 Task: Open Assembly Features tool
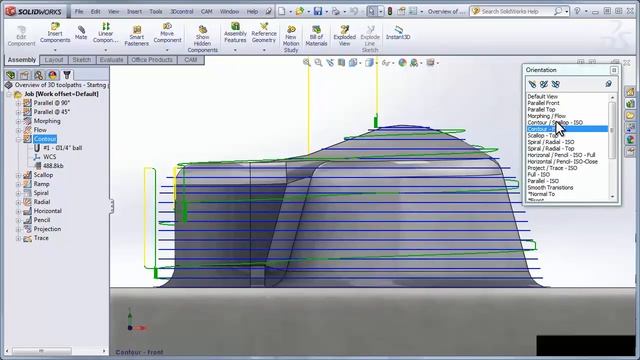coord(235,33)
